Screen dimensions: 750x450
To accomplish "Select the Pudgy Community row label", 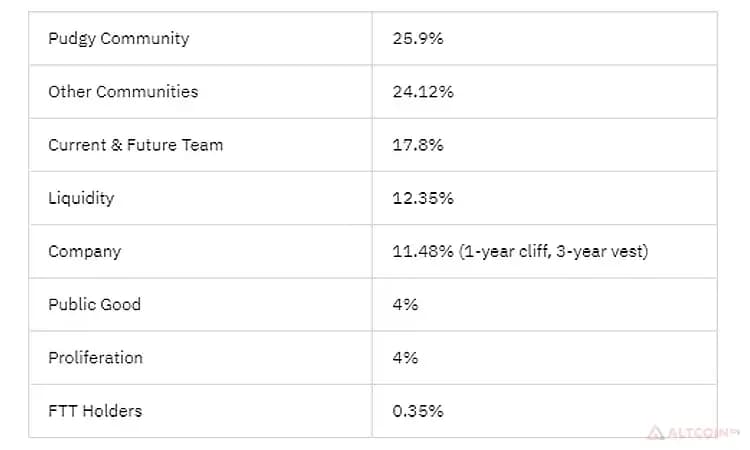I will coord(119,39).
